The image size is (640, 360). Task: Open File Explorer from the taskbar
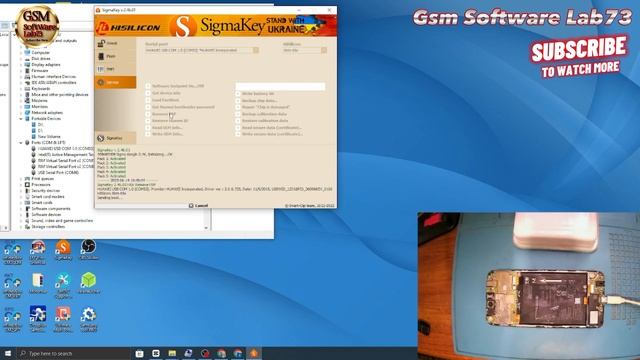[x=172, y=353]
